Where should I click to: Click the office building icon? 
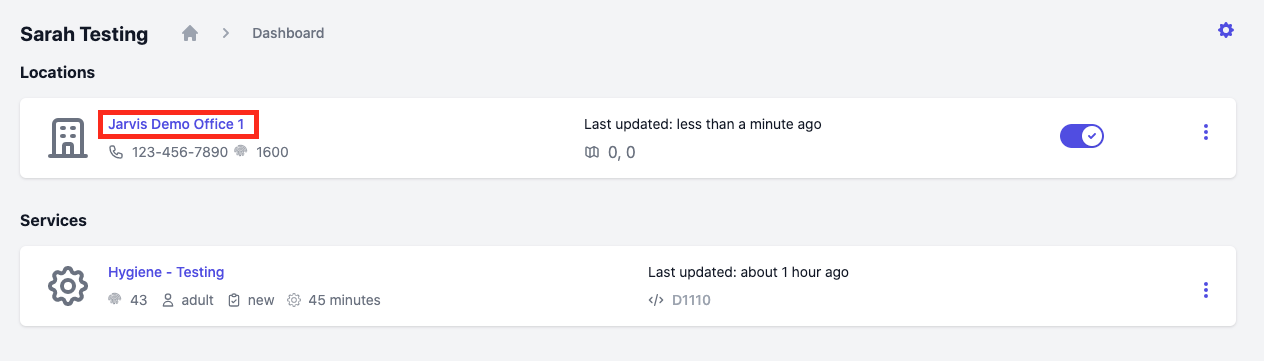coord(68,138)
